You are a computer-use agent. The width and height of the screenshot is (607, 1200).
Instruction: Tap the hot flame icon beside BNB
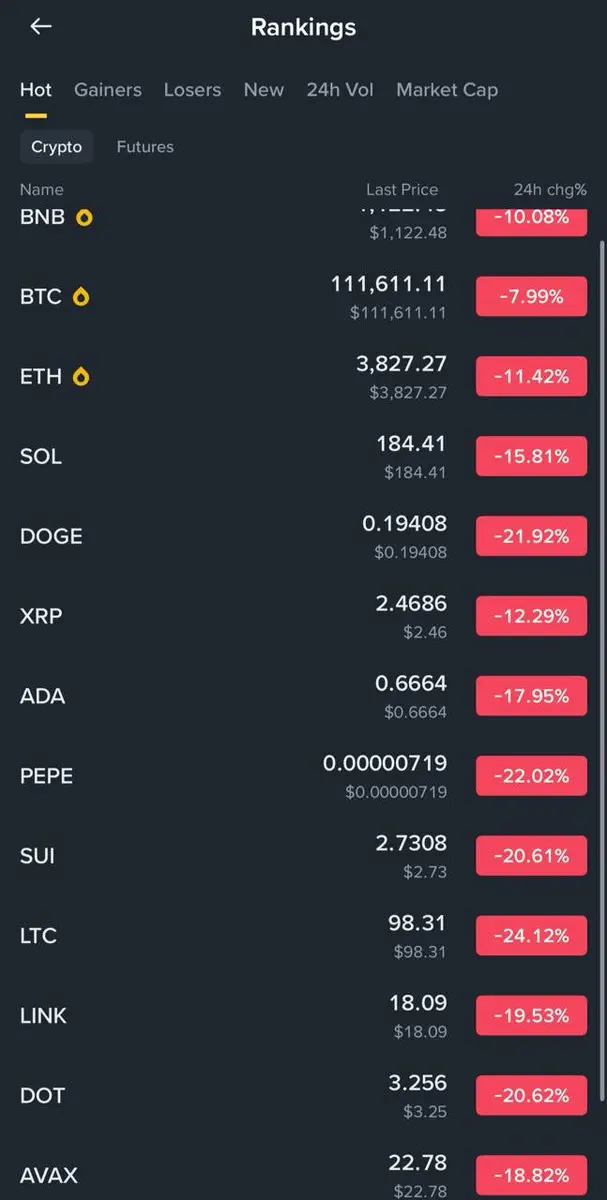click(x=84, y=217)
